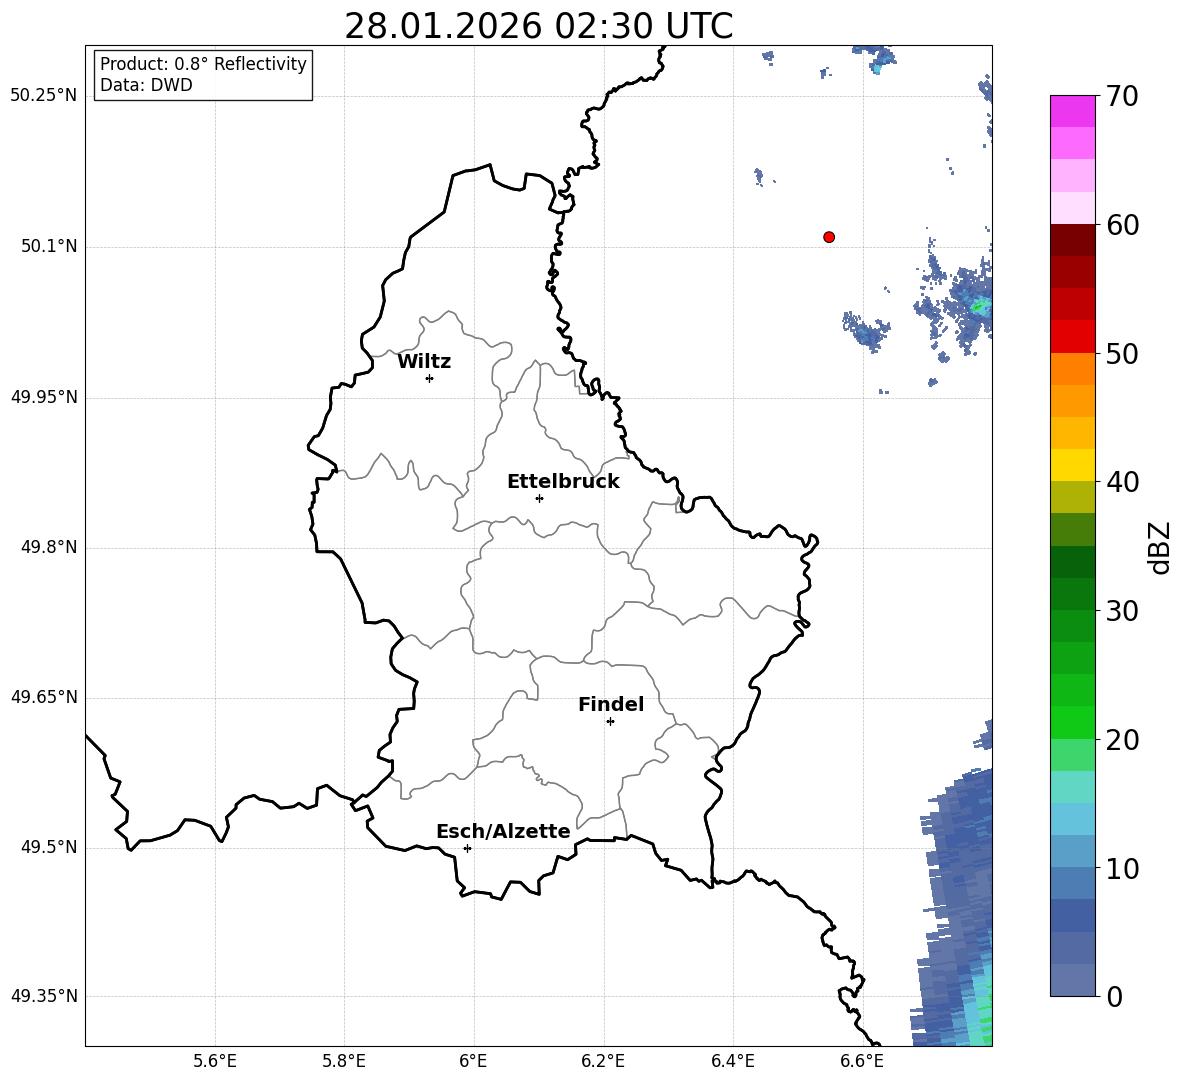Select the Wiltz label

pyautogui.click(x=424, y=362)
